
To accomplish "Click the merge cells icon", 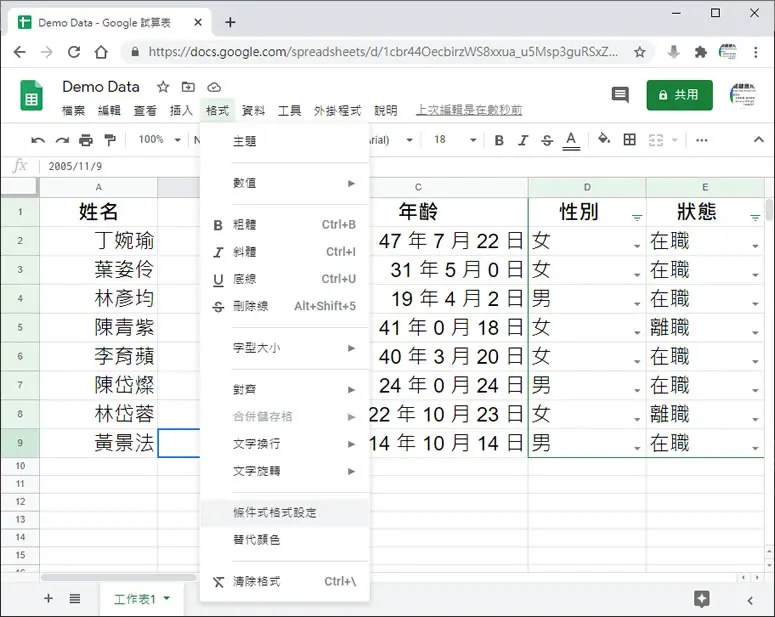I will click(656, 140).
